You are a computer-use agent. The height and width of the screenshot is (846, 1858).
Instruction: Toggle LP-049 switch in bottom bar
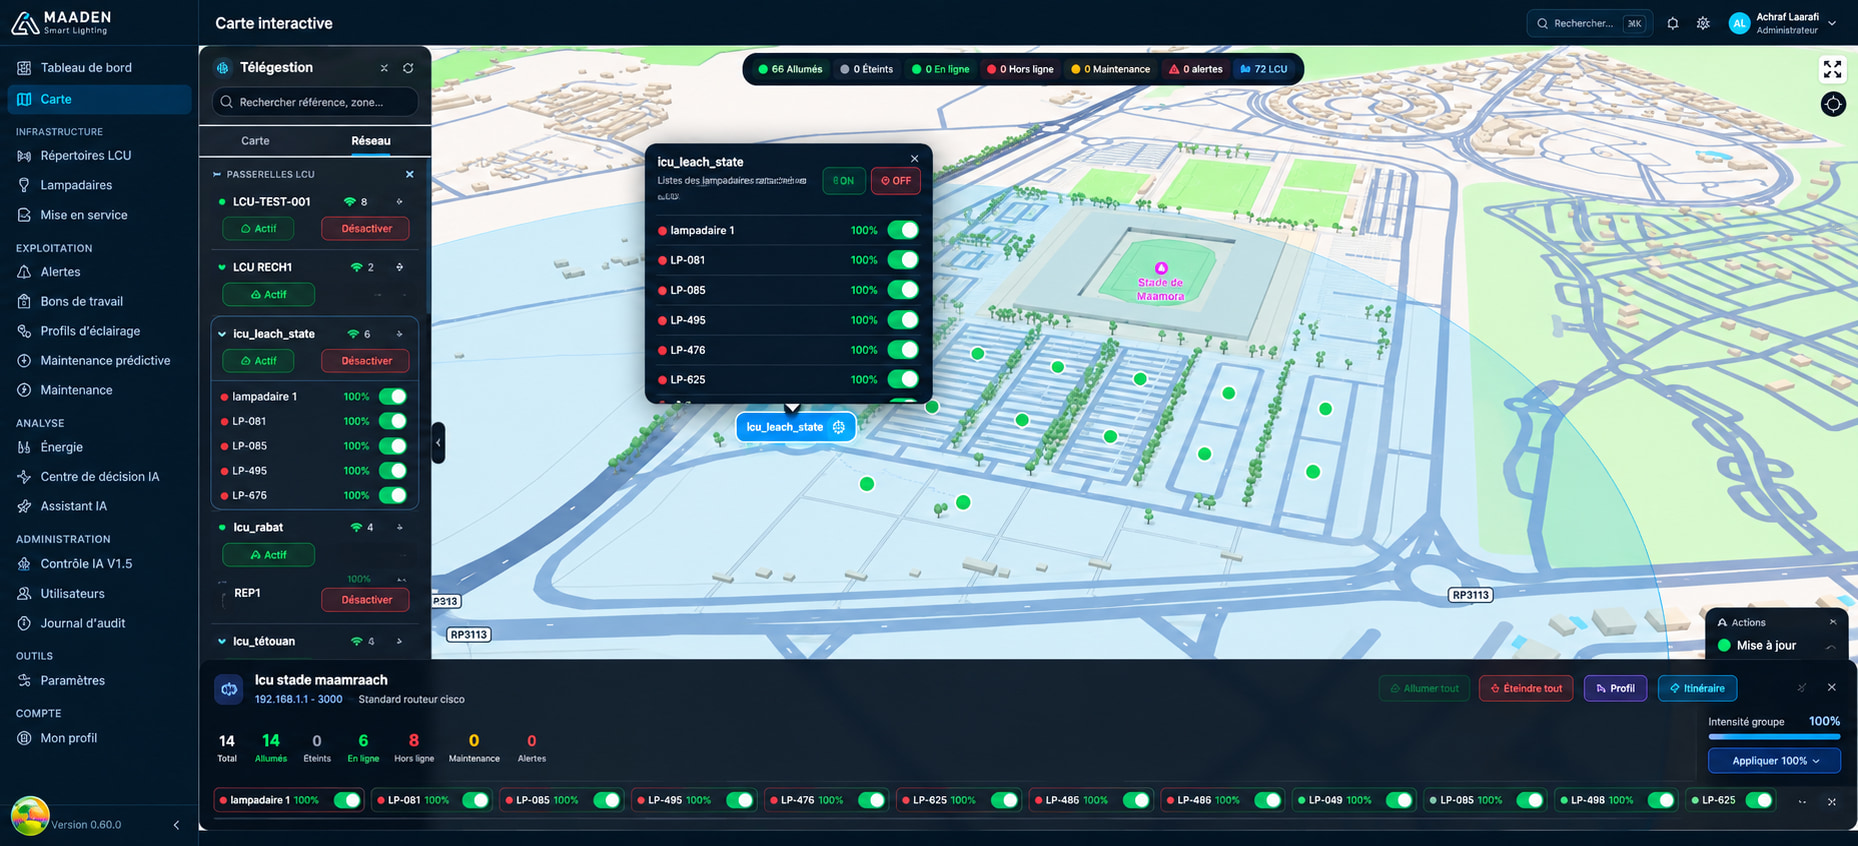(x=1398, y=800)
